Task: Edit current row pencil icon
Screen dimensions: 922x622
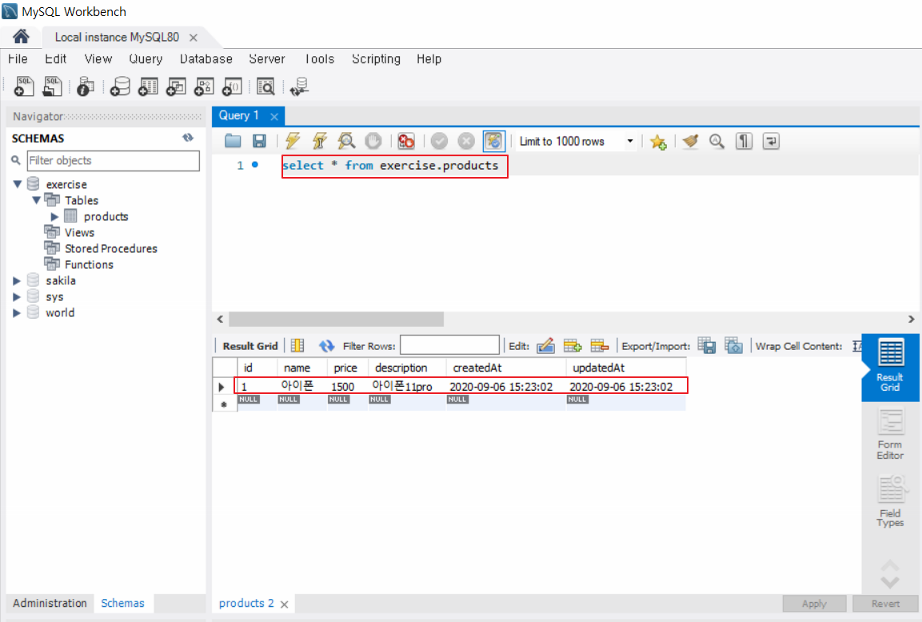Action: [x=546, y=346]
